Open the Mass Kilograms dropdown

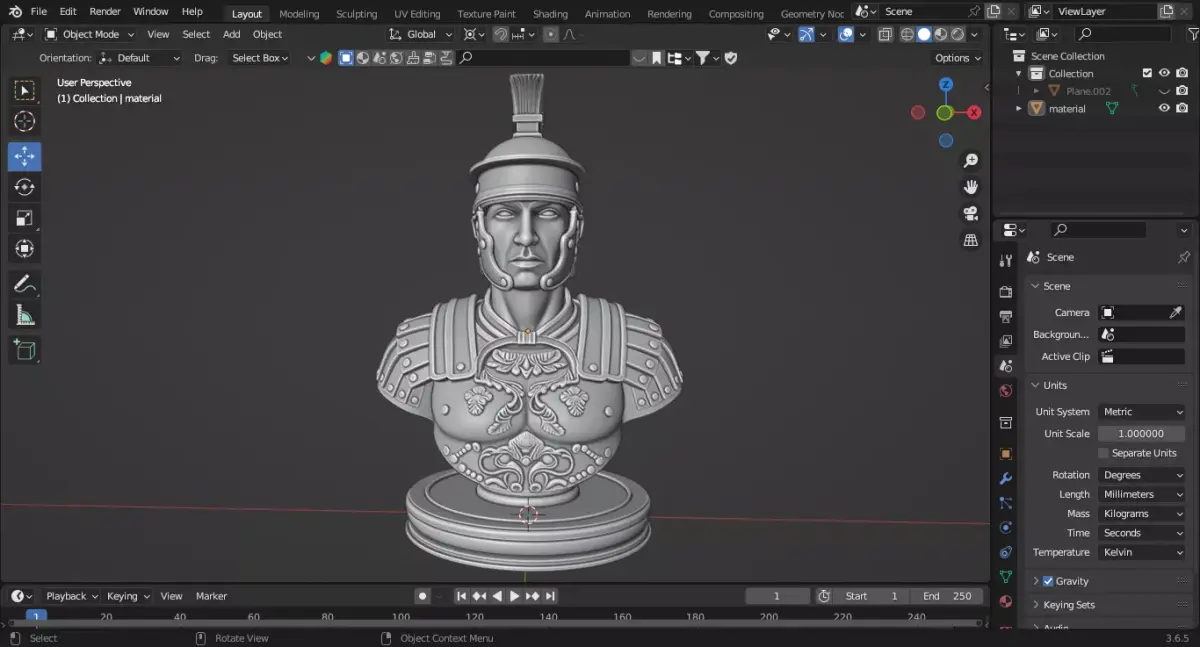point(1142,514)
